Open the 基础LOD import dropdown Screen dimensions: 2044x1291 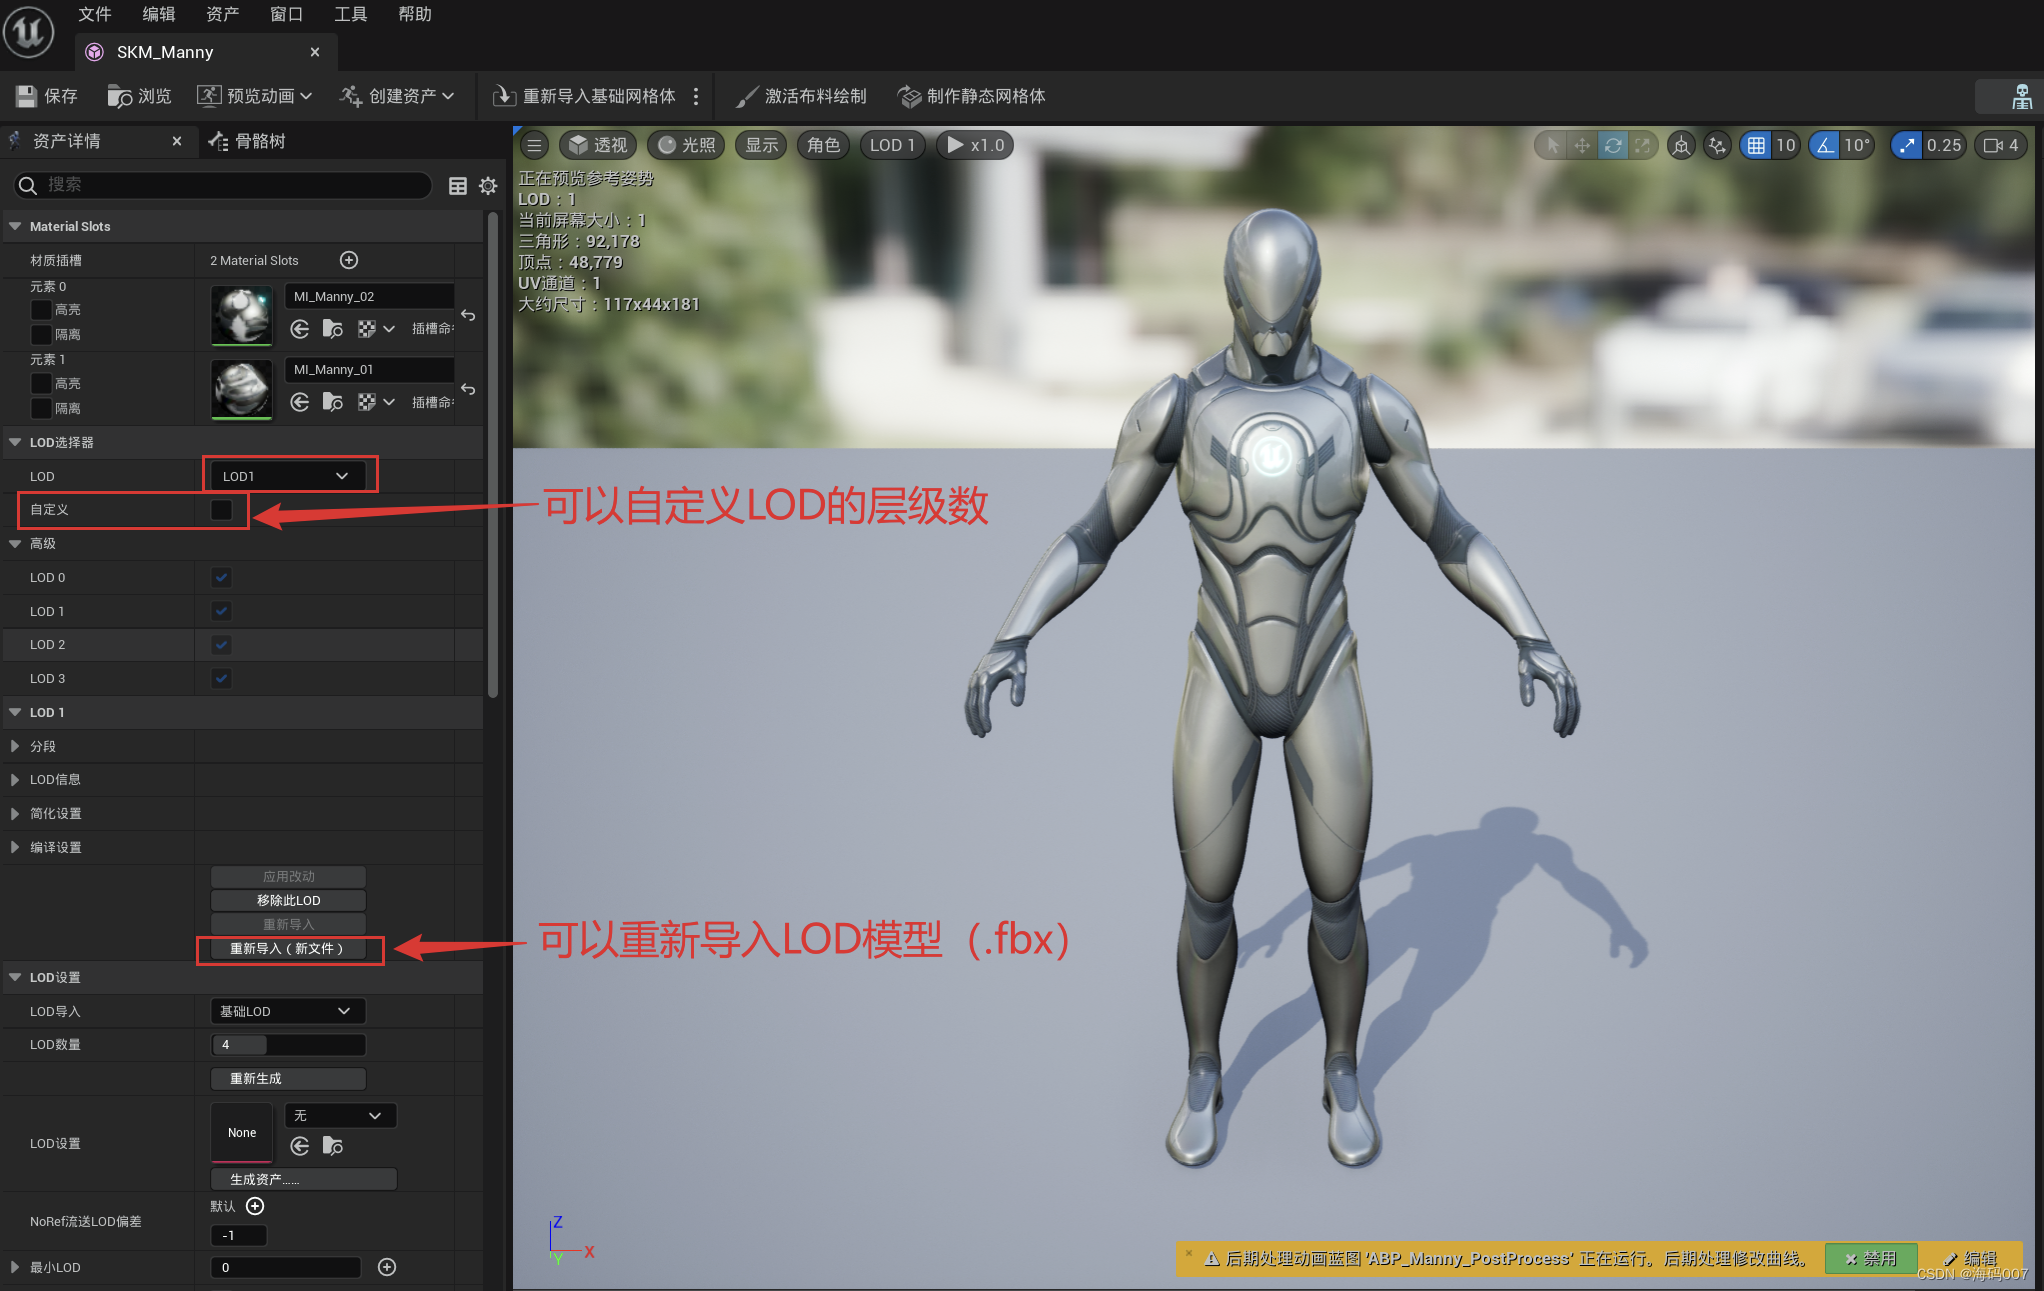click(x=287, y=1011)
